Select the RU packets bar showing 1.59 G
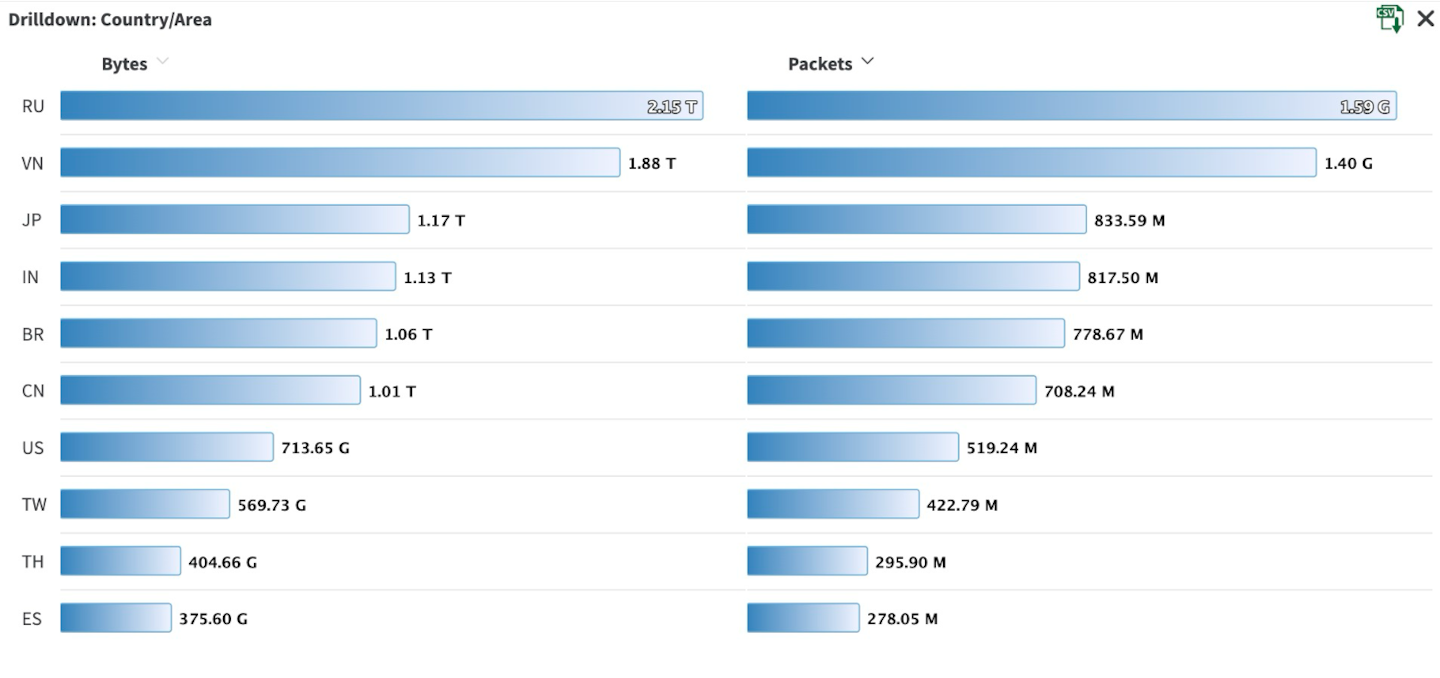Screen dimensions: 1440x678 point(1071,106)
